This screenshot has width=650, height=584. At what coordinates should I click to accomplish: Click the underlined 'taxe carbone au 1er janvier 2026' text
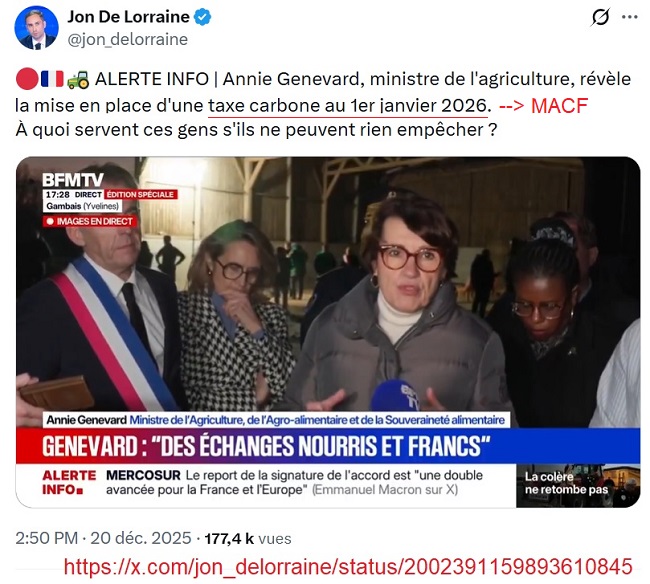(348, 106)
